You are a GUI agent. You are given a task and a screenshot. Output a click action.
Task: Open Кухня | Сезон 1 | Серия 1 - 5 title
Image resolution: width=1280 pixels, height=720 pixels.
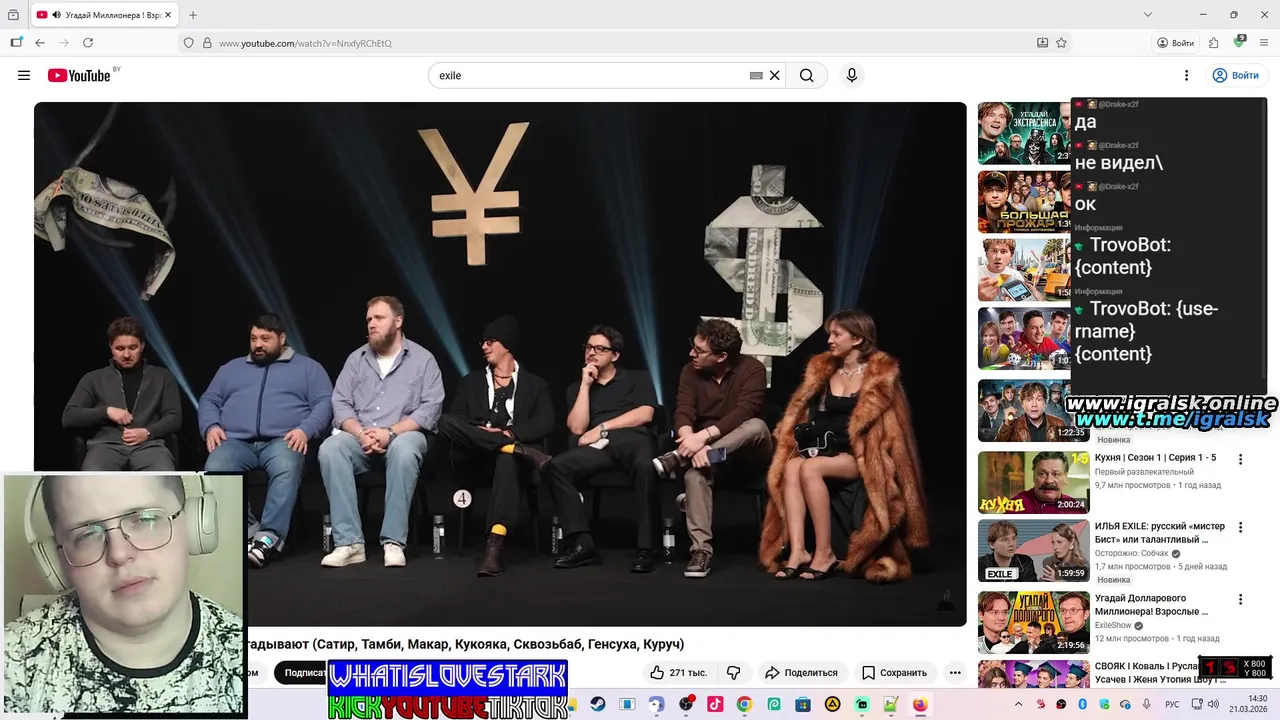(x=1155, y=458)
